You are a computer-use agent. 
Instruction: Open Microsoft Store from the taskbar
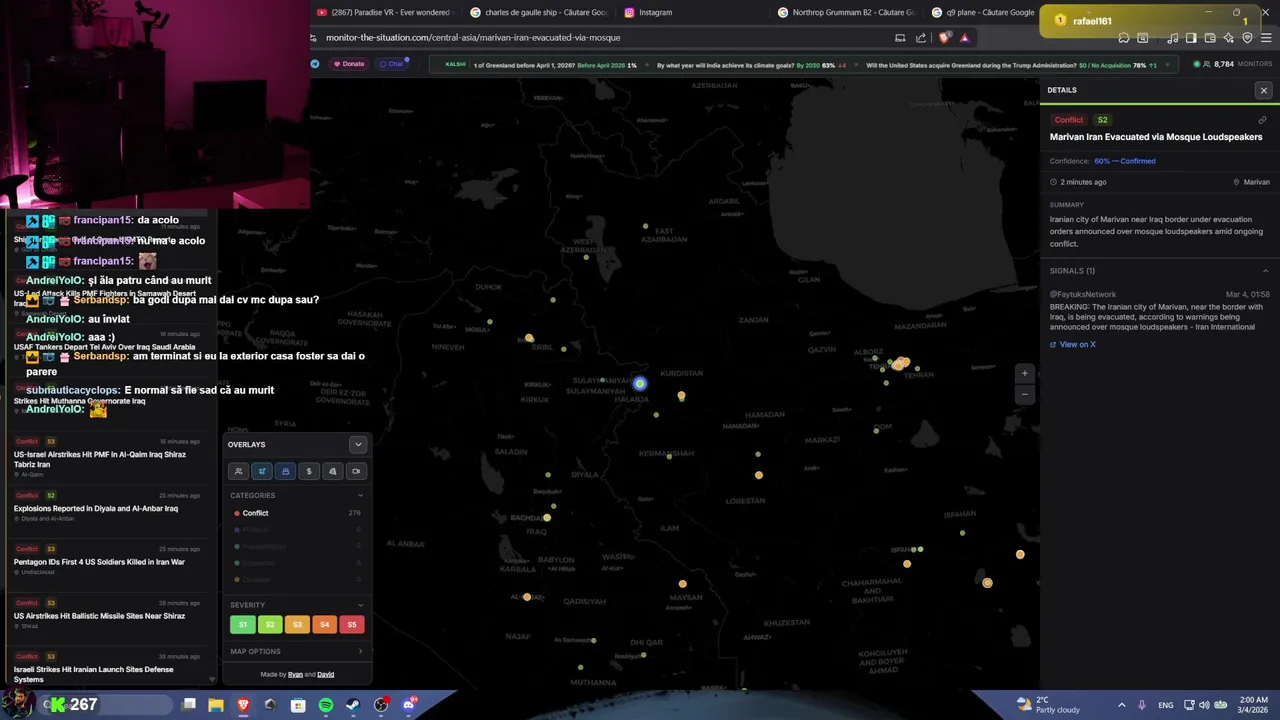click(x=298, y=705)
